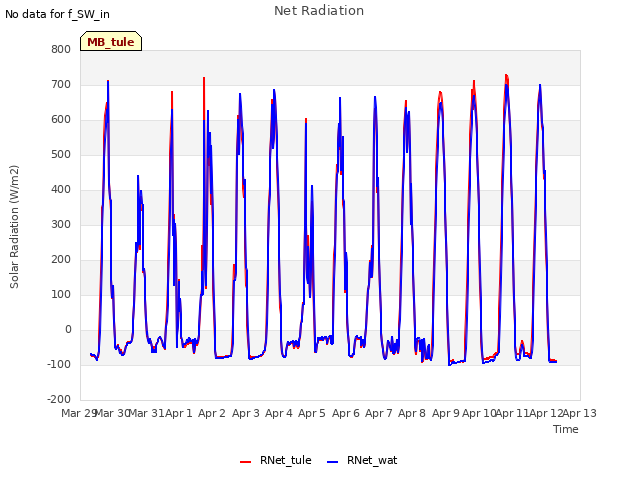Click the Apr 3 x-axis label
The height and width of the screenshot is (480, 640).
(246, 413)
